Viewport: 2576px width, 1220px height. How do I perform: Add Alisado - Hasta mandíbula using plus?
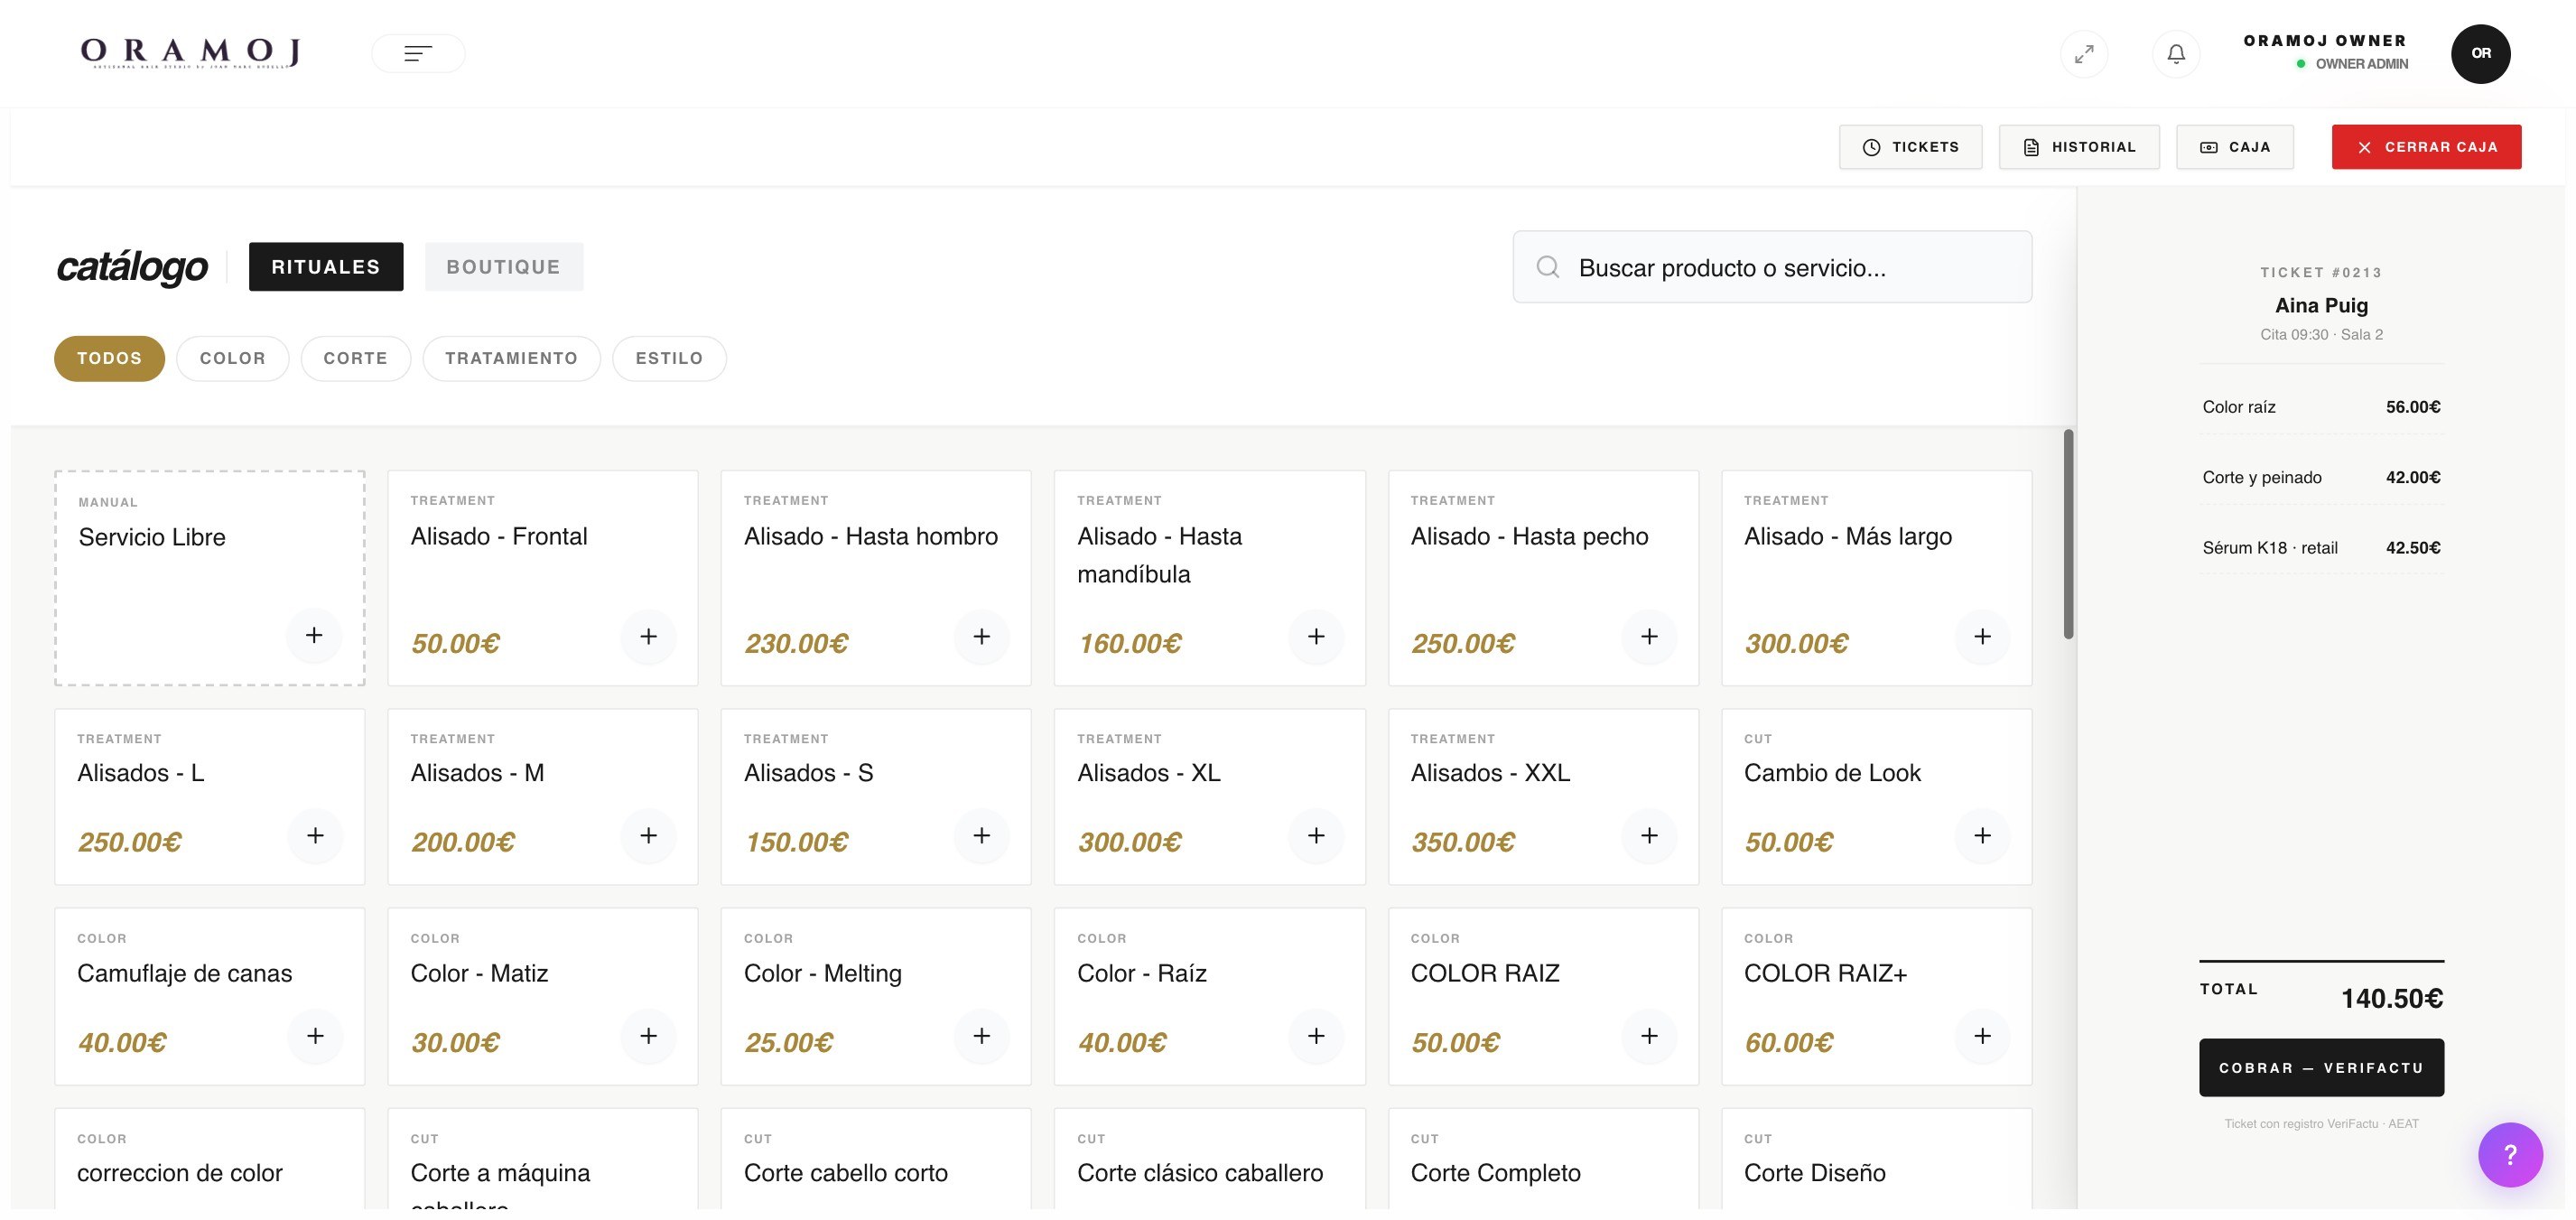[1316, 637]
